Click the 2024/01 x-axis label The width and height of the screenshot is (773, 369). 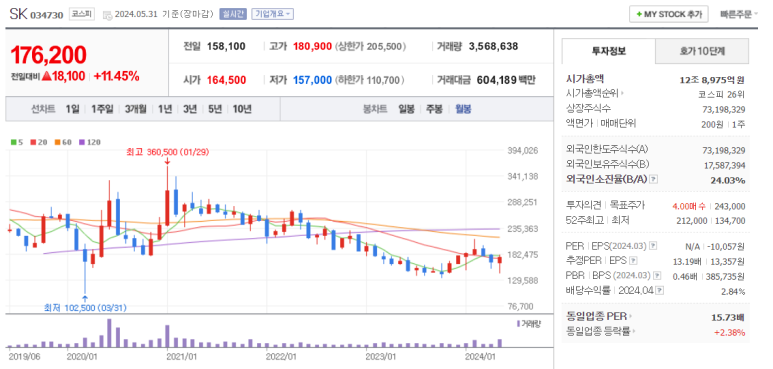[x=481, y=355]
